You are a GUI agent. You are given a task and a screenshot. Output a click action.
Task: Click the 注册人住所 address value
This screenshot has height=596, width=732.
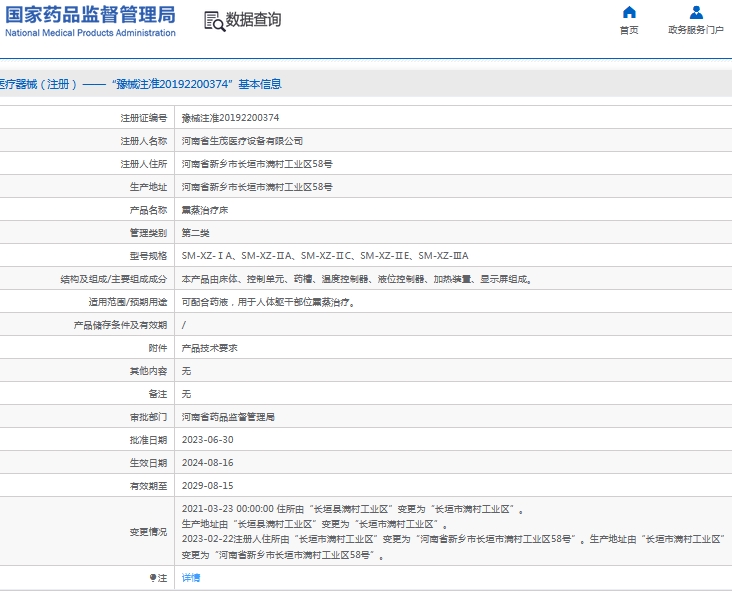(x=257, y=164)
